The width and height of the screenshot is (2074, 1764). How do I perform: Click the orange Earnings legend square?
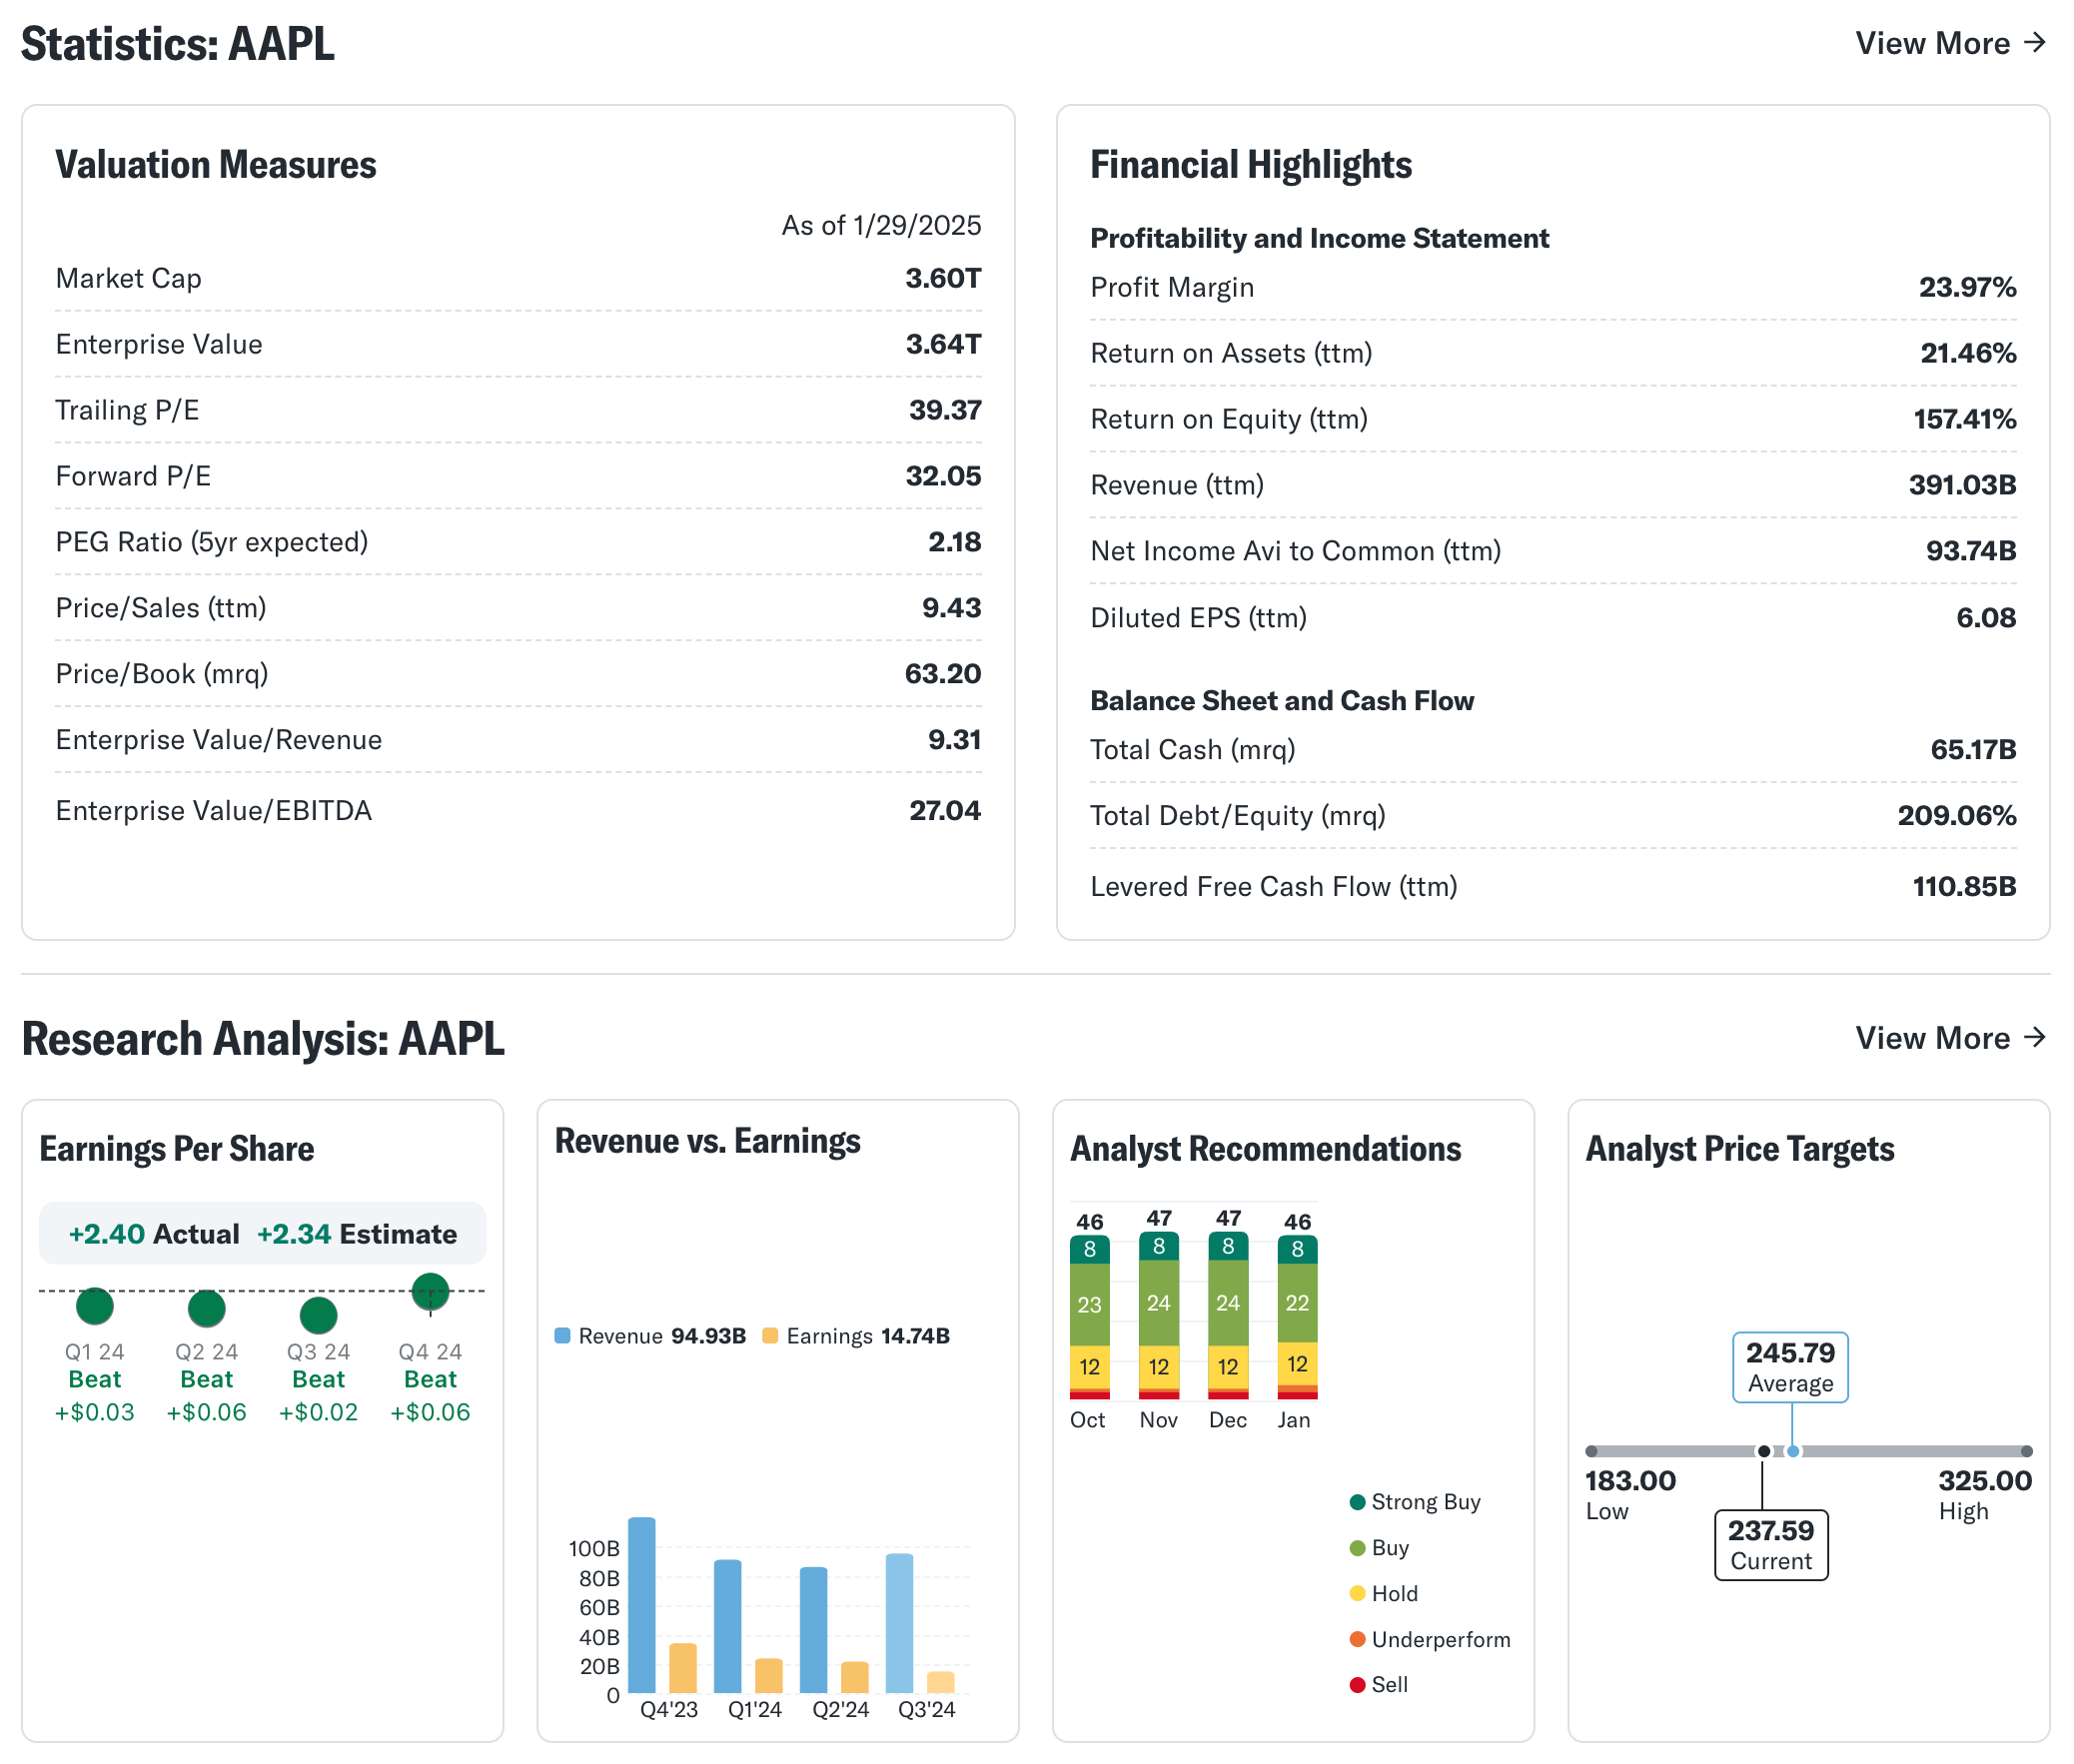(x=770, y=1336)
